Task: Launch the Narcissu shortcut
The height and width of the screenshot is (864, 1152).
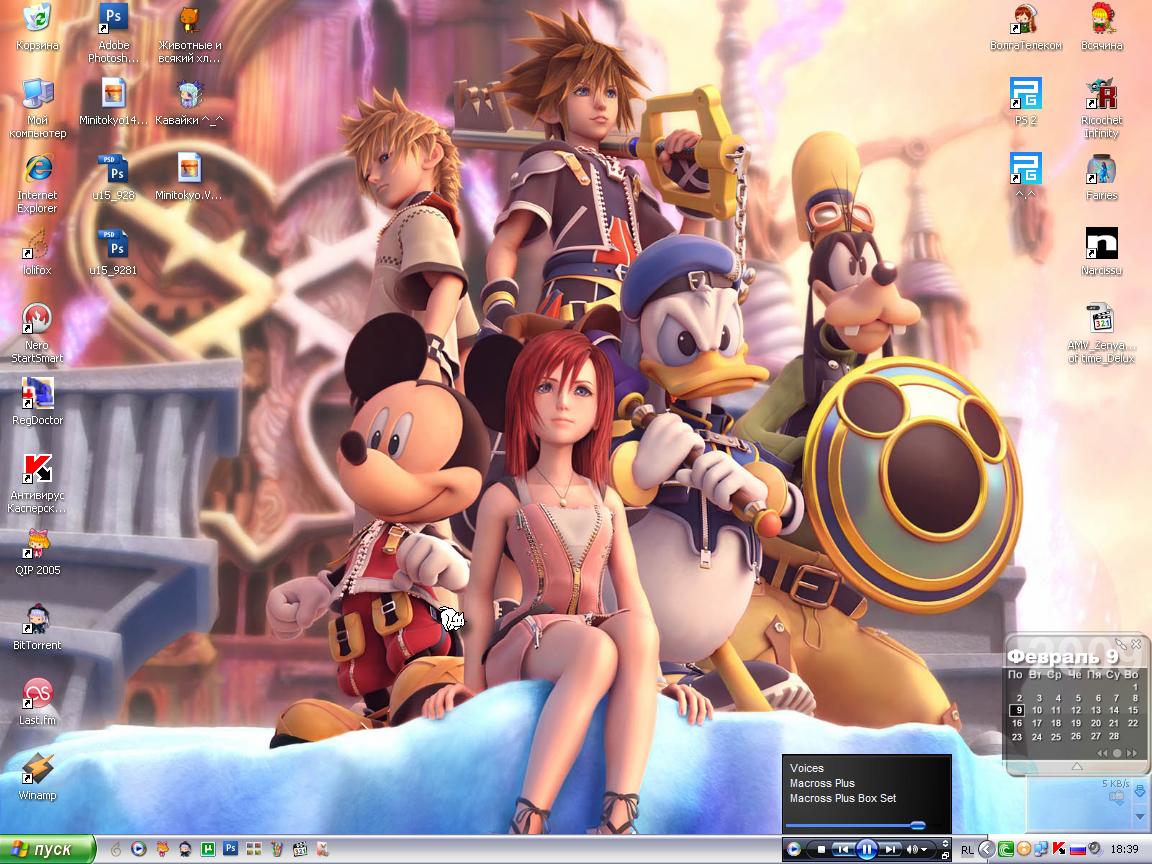Action: [x=1101, y=252]
